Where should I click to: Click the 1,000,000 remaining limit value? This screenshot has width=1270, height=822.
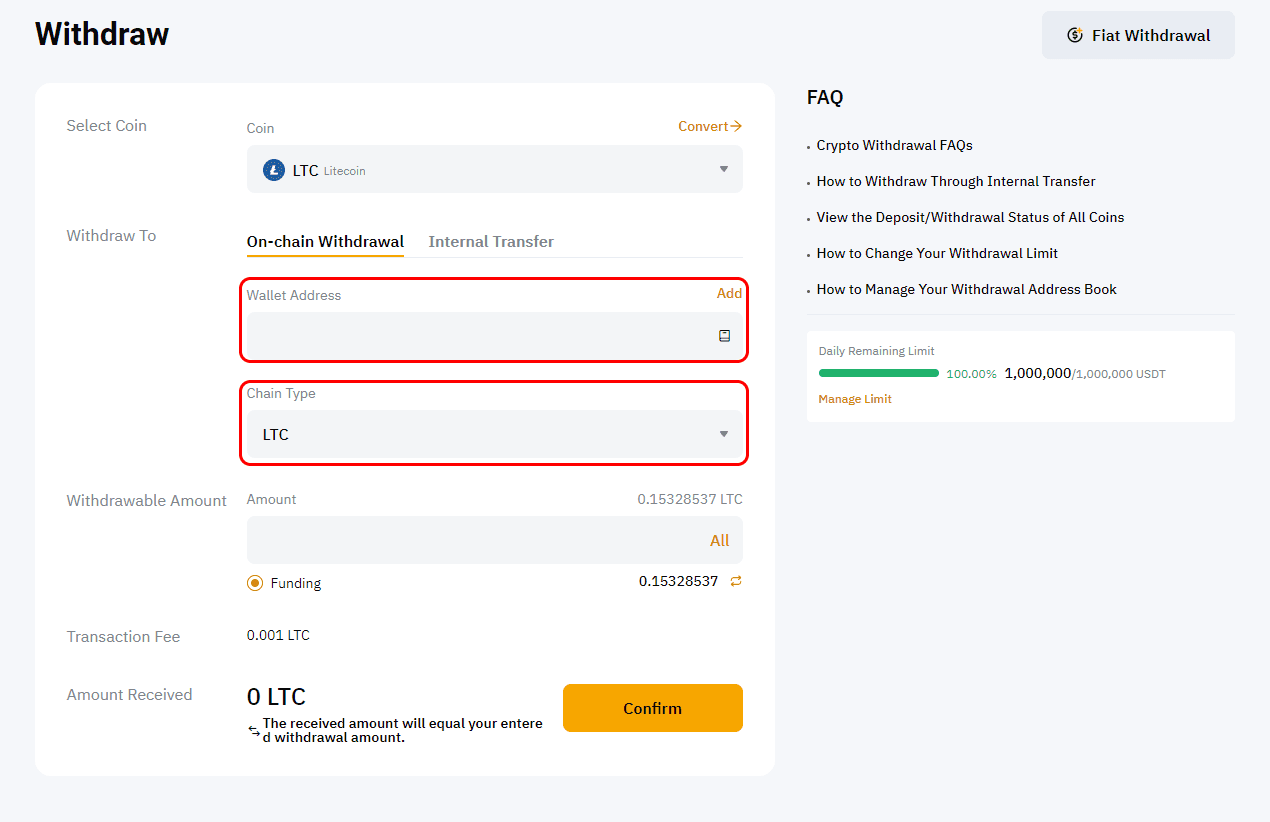tap(1038, 373)
